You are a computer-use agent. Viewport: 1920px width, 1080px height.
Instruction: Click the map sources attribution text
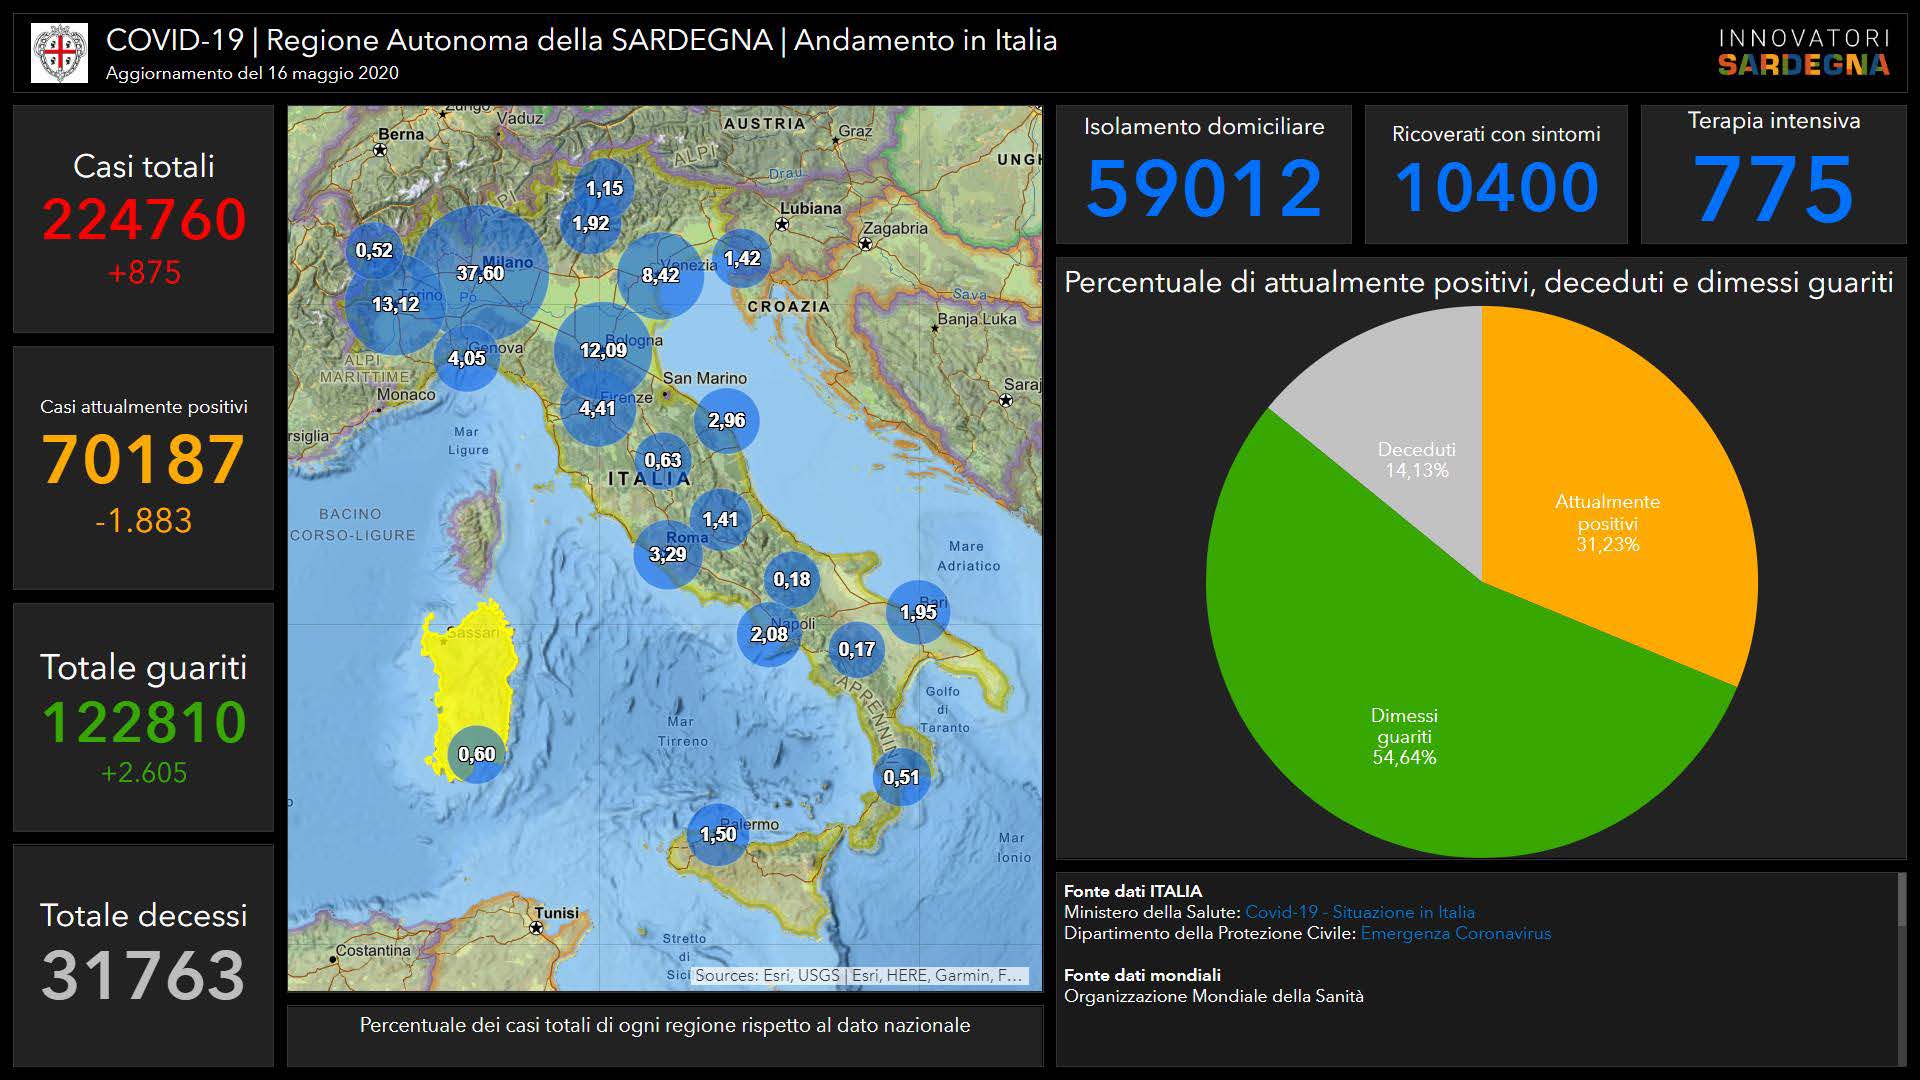859,975
